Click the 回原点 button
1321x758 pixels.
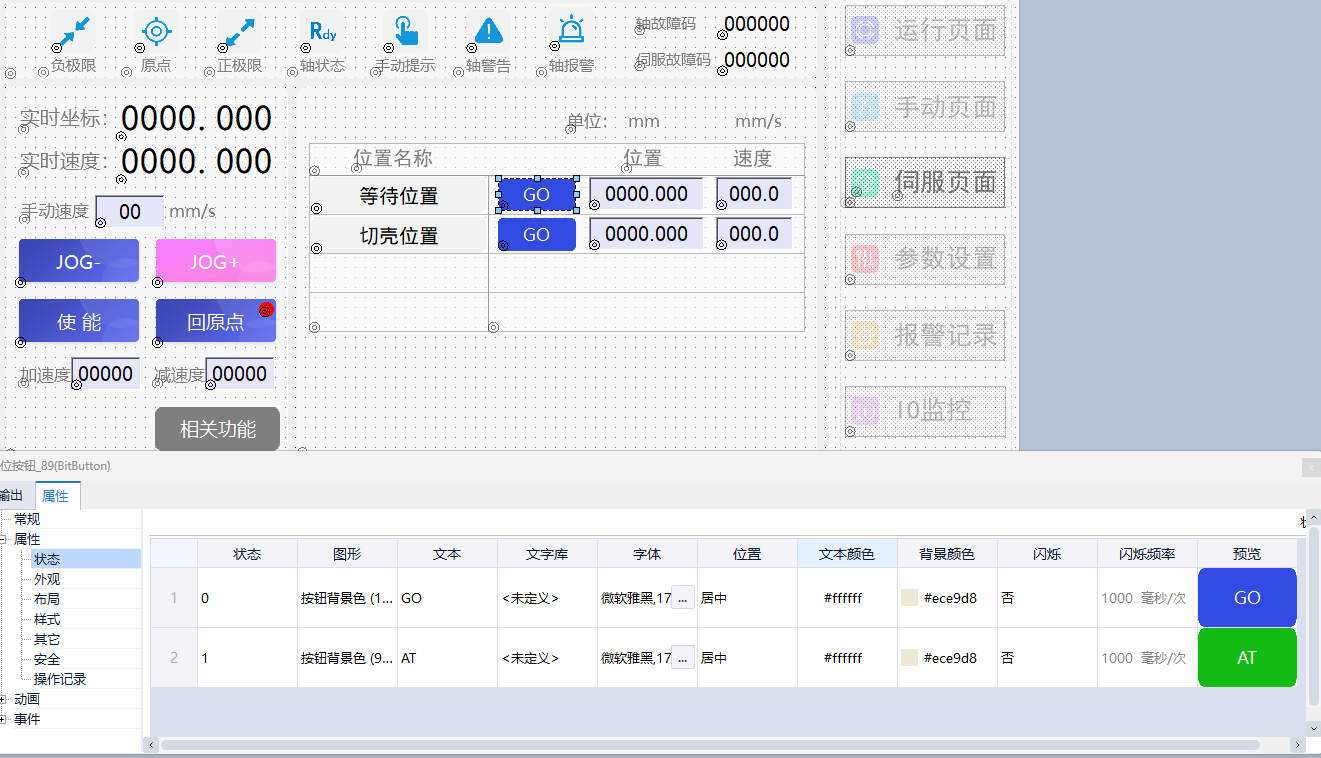click(x=215, y=321)
